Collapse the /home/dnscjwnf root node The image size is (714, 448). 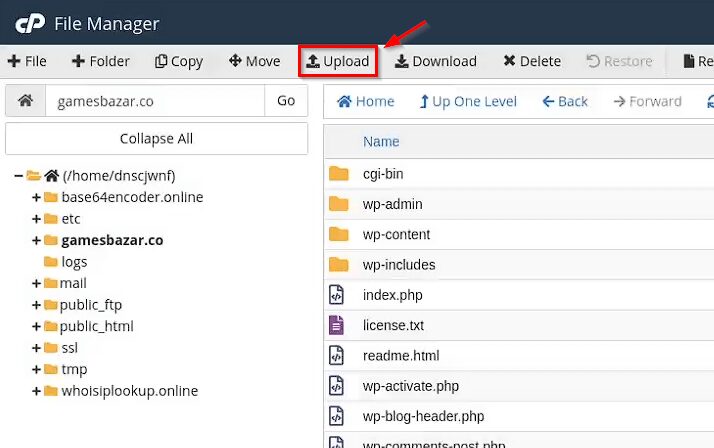click(18, 175)
